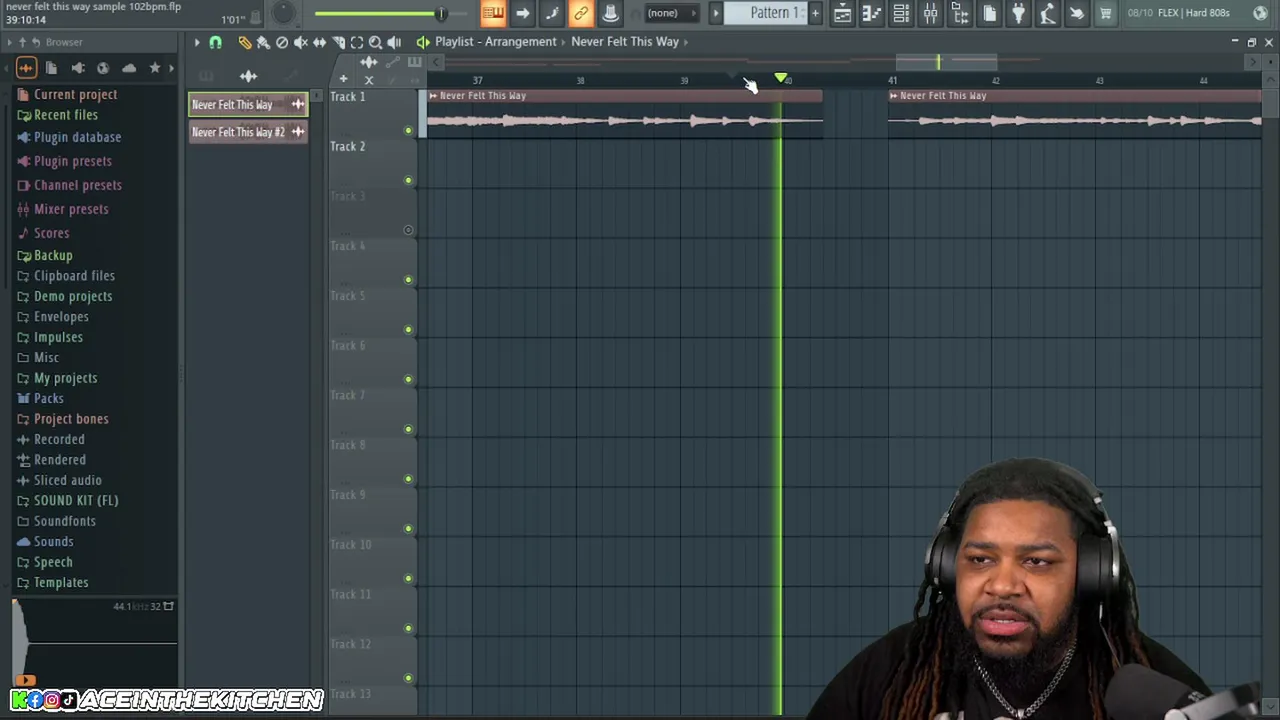Open the Mixer from top toolbar
The height and width of the screenshot is (720, 1280).
point(931,13)
